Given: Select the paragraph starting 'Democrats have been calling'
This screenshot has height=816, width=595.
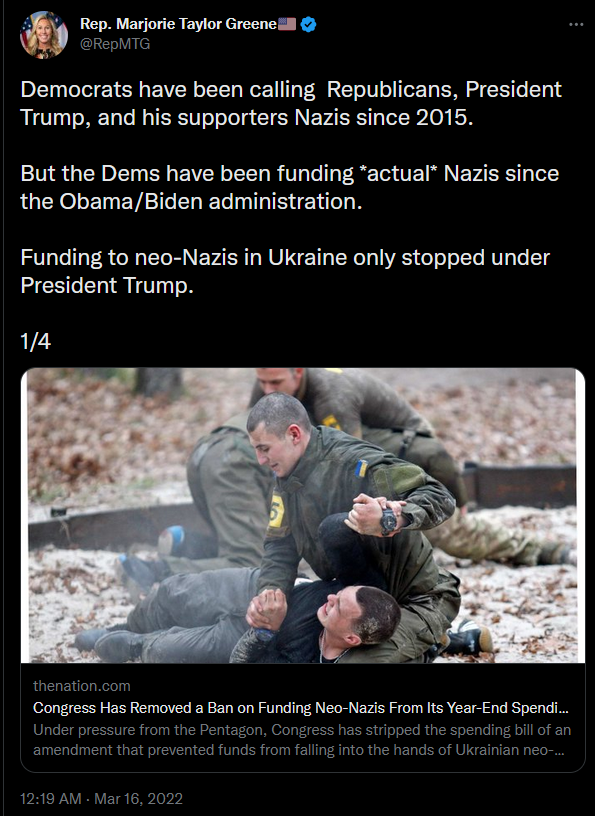Looking at the screenshot, I should [291, 103].
